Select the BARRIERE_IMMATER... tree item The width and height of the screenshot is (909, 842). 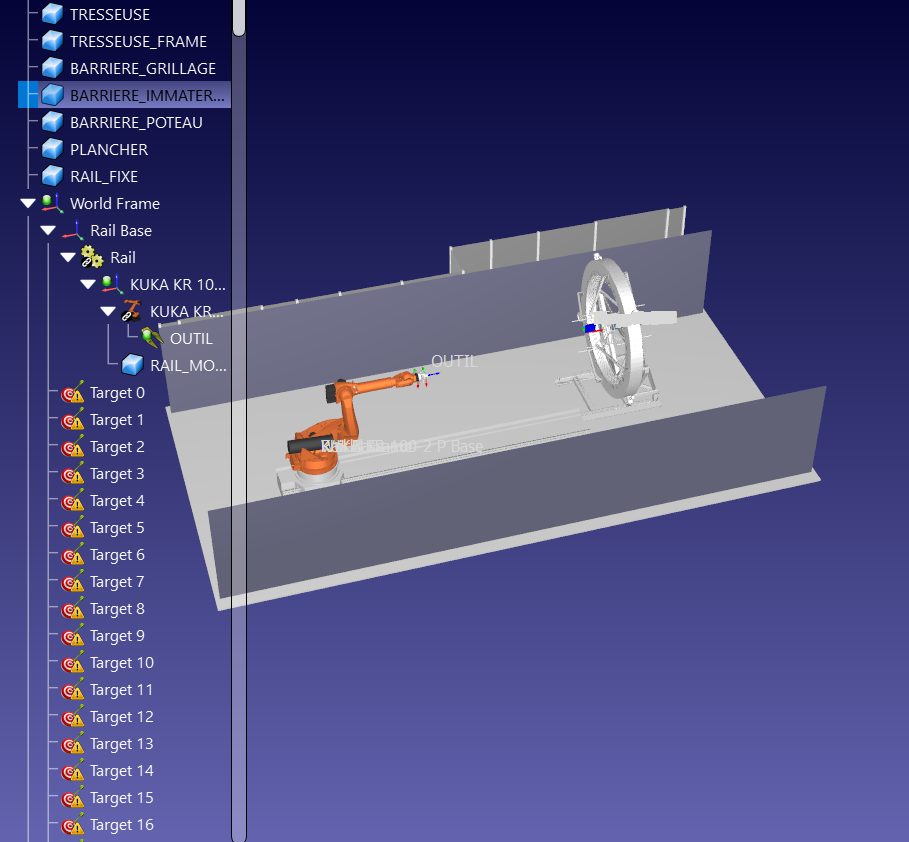point(146,96)
